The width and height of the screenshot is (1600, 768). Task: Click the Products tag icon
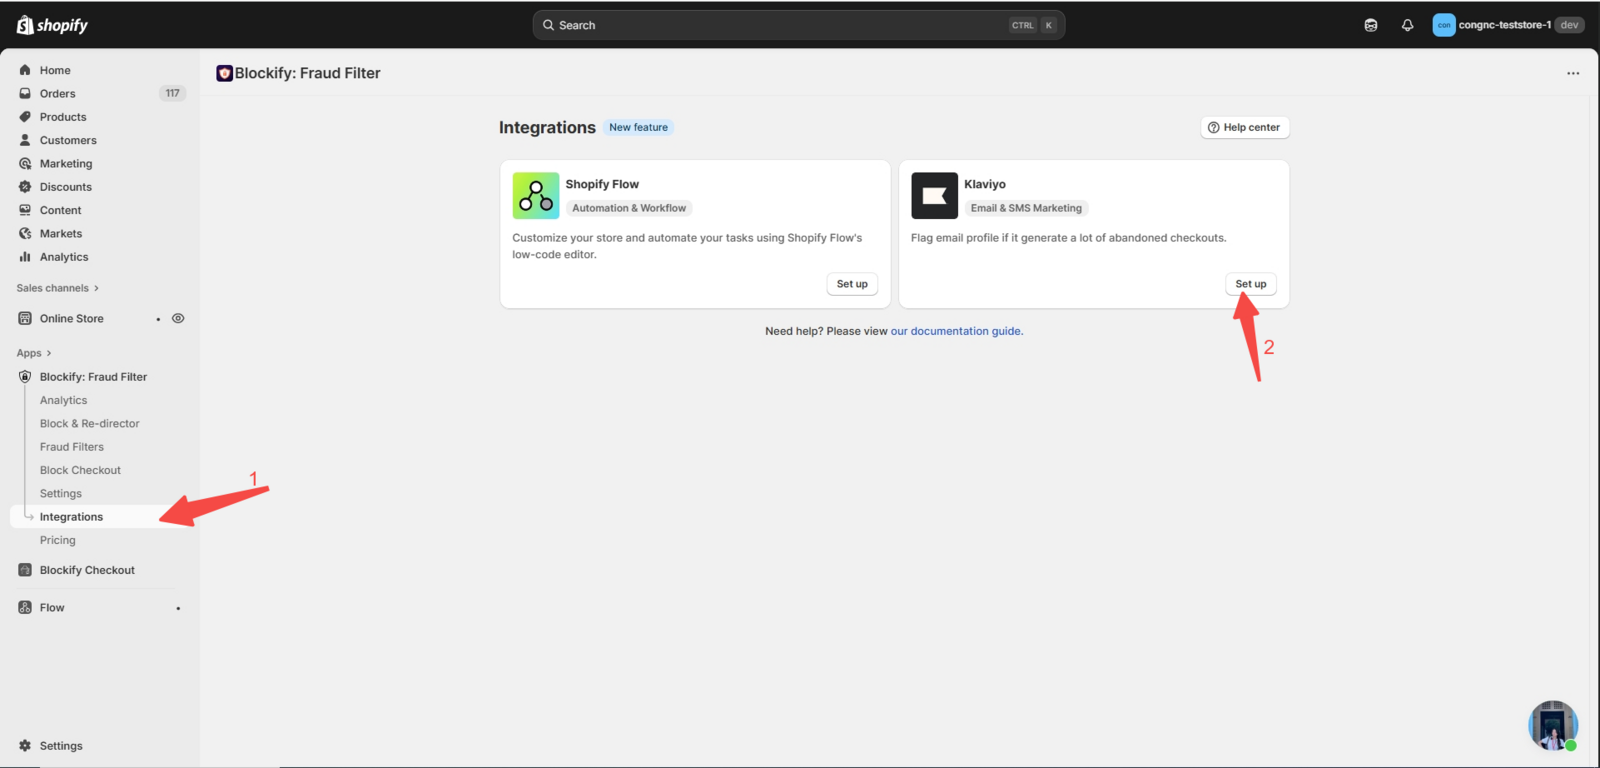tap(25, 117)
